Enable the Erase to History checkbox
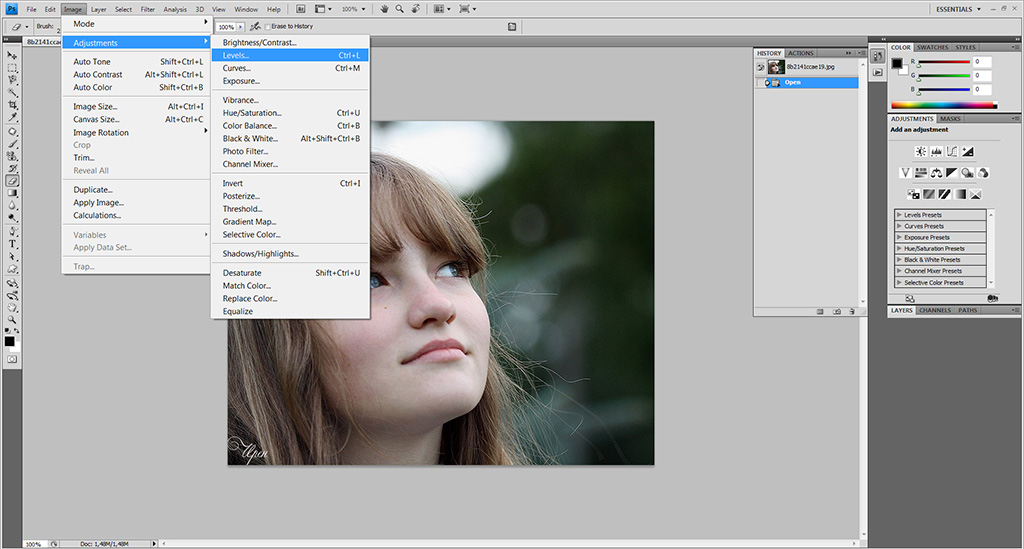The width and height of the screenshot is (1024, 549). coord(268,27)
